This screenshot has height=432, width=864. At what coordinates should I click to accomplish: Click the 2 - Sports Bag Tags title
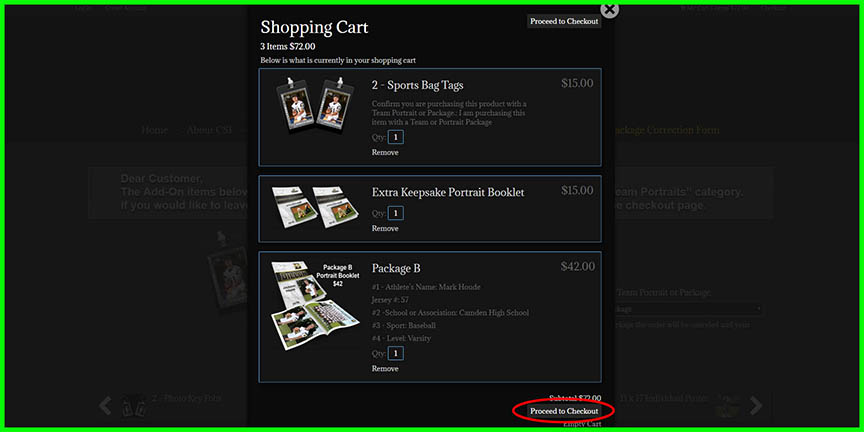click(417, 85)
